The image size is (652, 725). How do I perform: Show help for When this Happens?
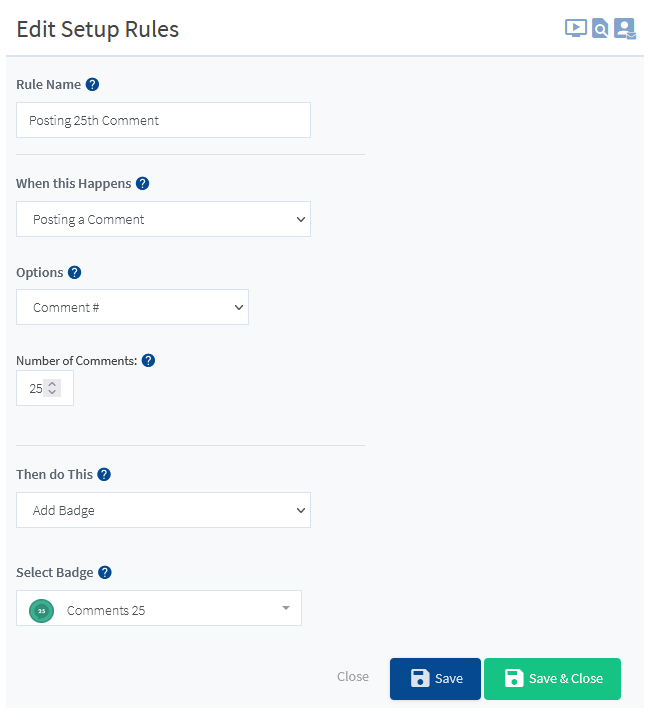click(142, 184)
